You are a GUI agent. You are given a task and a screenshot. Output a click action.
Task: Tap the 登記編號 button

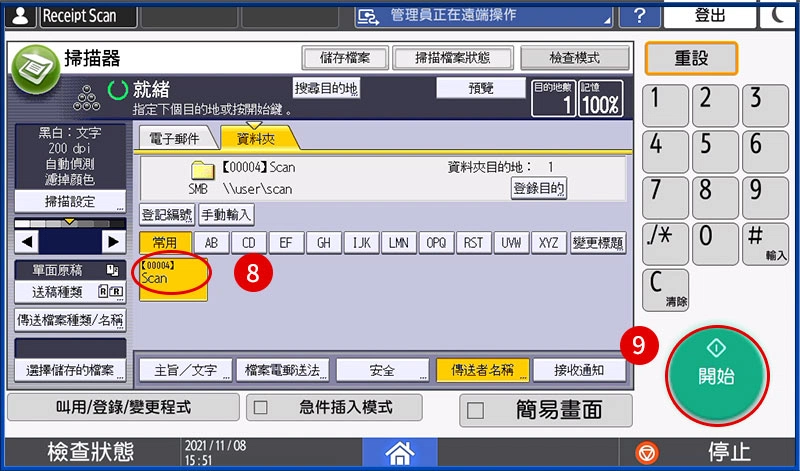click(x=167, y=215)
